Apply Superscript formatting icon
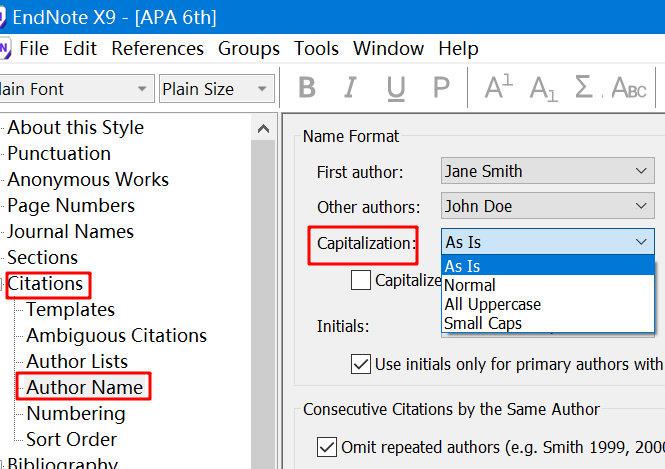This screenshot has width=665, height=469. pyautogui.click(x=498, y=87)
